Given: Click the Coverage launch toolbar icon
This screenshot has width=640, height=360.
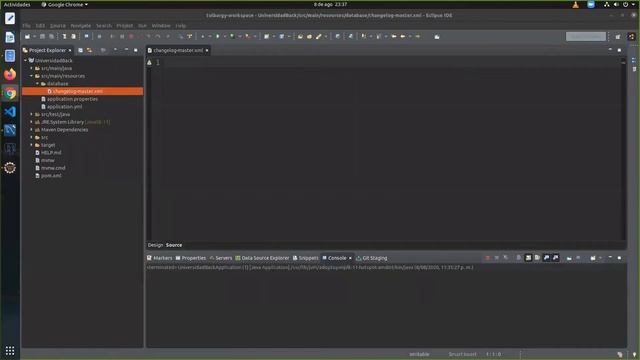Looking at the screenshot, I should [232, 37].
